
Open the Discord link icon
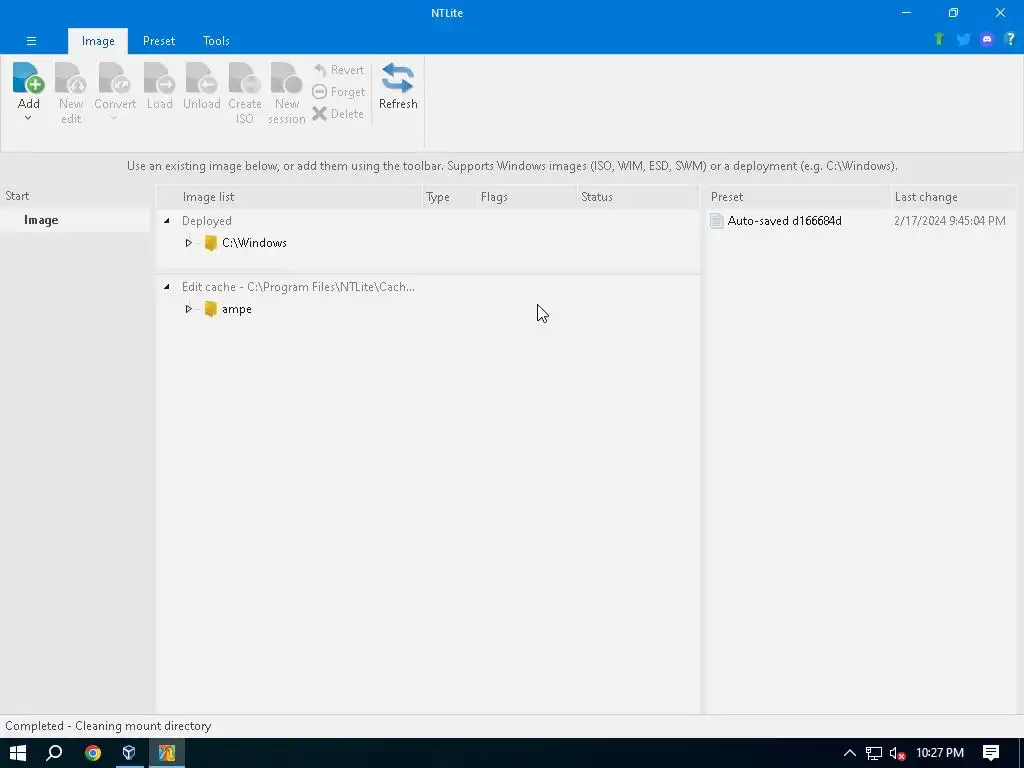(x=987, y=39)
